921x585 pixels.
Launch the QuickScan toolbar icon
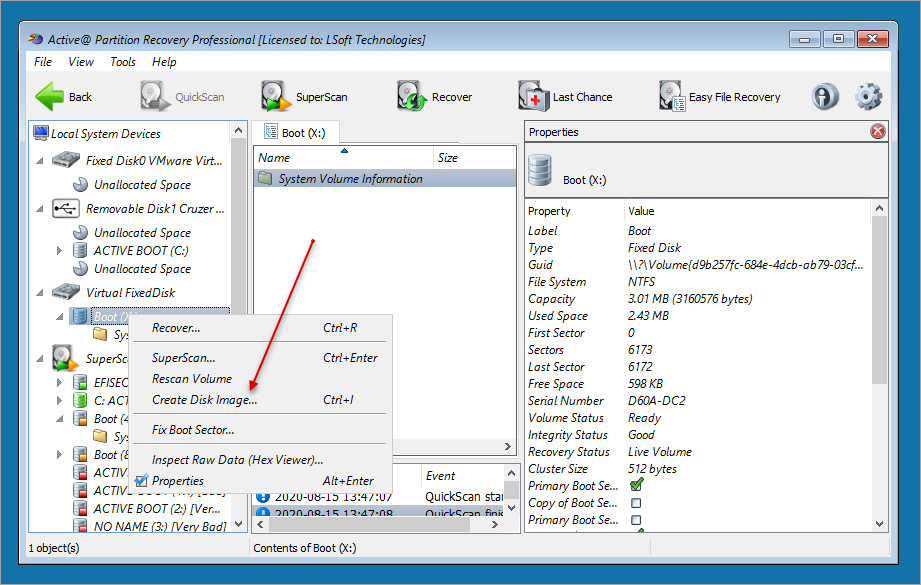point(154,96)
